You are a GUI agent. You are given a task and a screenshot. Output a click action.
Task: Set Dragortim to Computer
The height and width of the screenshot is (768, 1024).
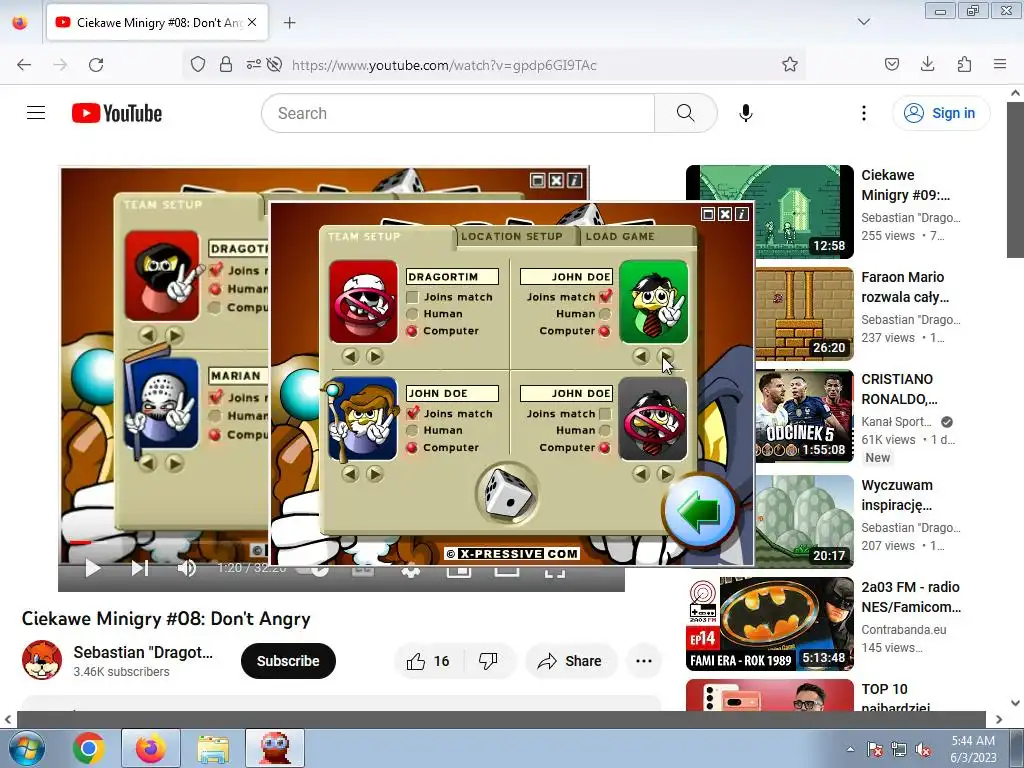tap(411, 331)
